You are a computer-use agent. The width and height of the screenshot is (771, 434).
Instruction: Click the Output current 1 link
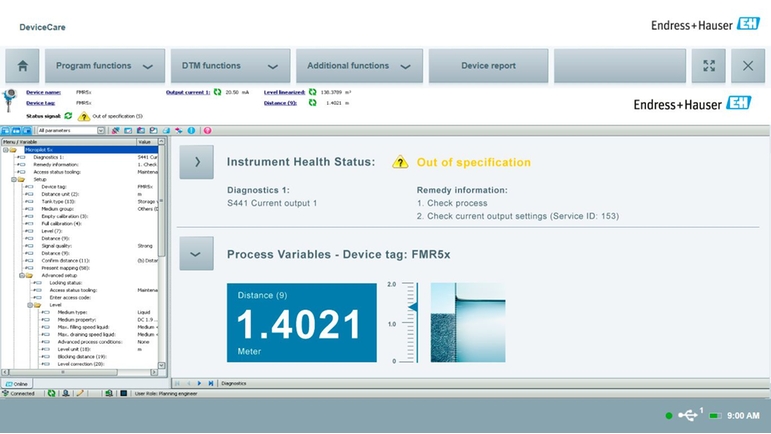pos(188,92)
